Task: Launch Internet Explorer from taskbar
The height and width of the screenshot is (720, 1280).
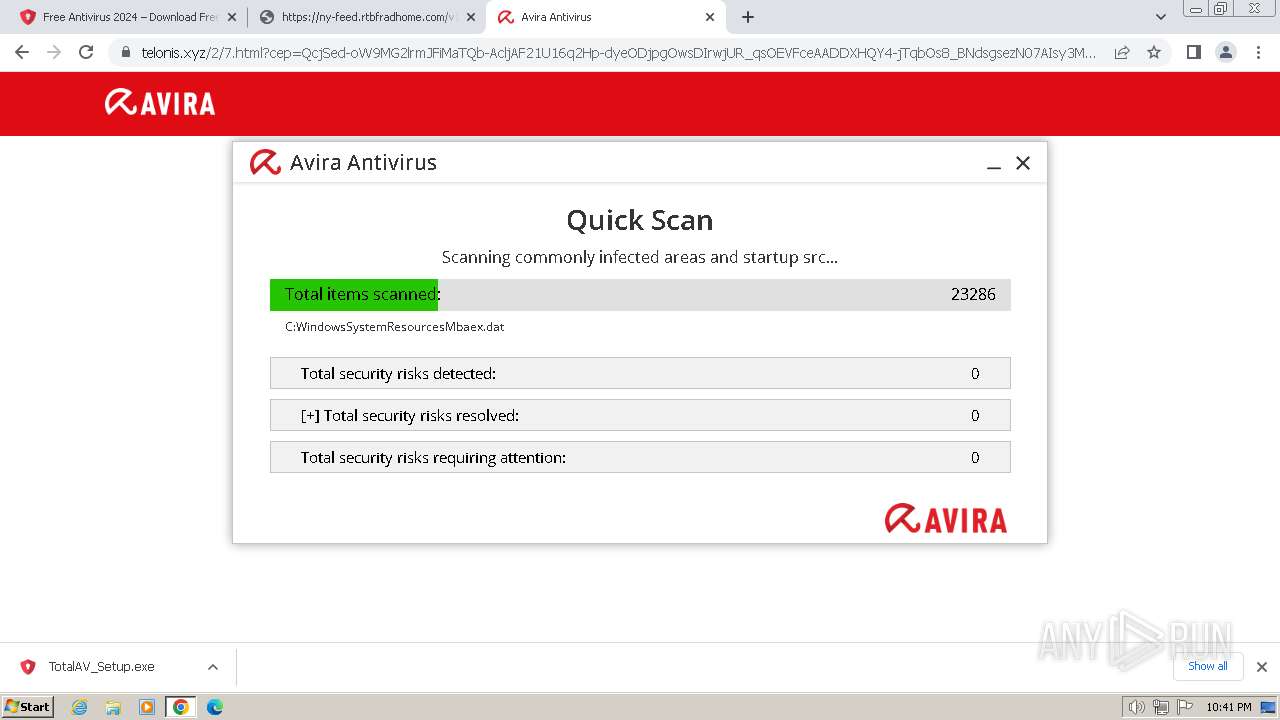Action: click(x=79, y=707)
